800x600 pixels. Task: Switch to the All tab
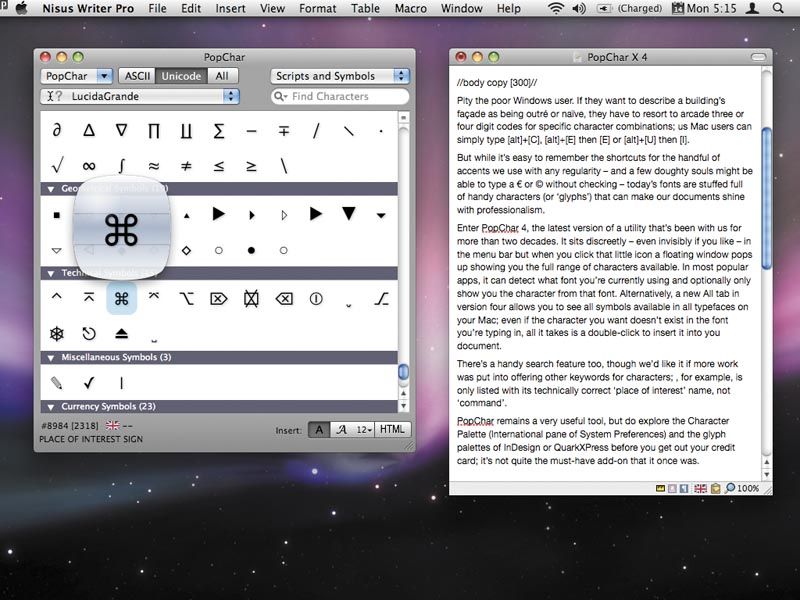click(222, 76)
